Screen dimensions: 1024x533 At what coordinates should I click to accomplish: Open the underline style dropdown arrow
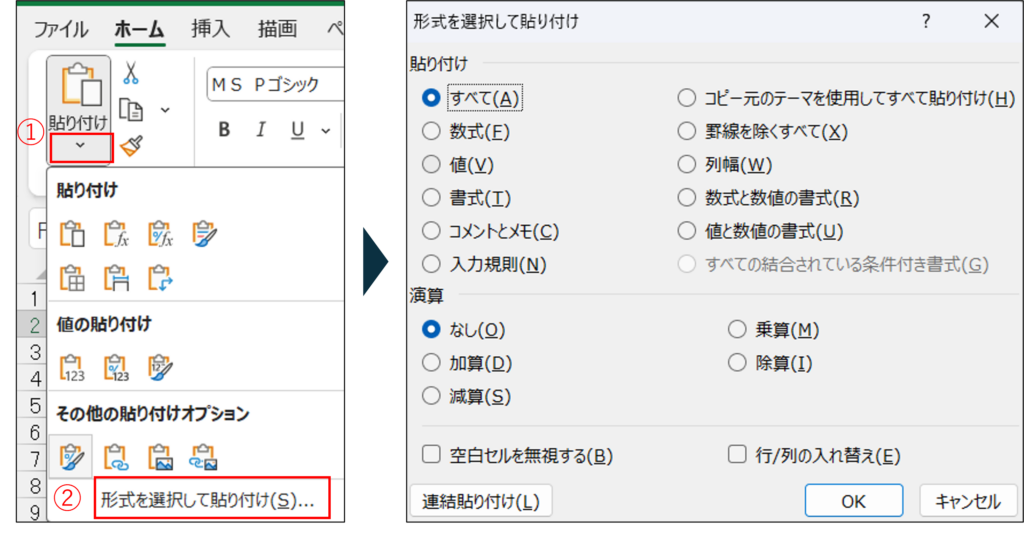click(x=326, y=131)
